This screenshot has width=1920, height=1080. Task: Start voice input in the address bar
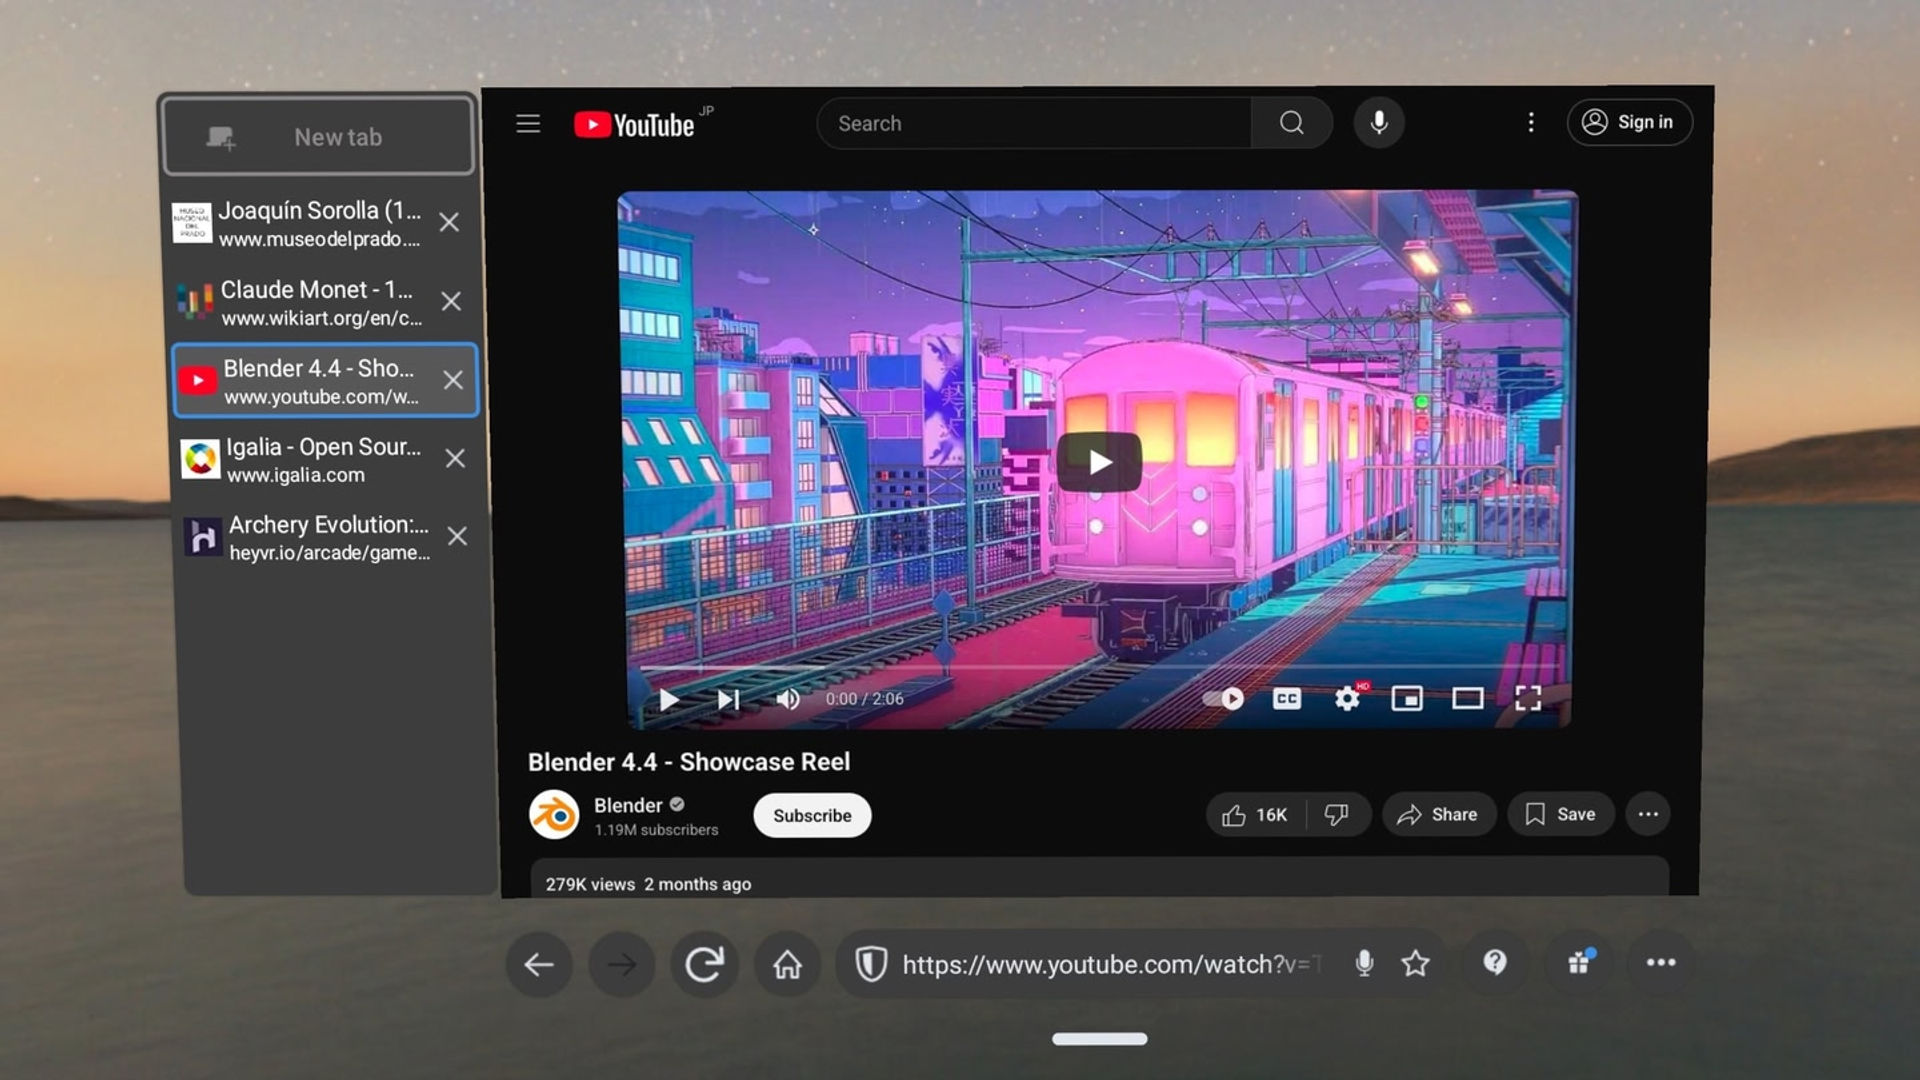(x=1364, y=963)
